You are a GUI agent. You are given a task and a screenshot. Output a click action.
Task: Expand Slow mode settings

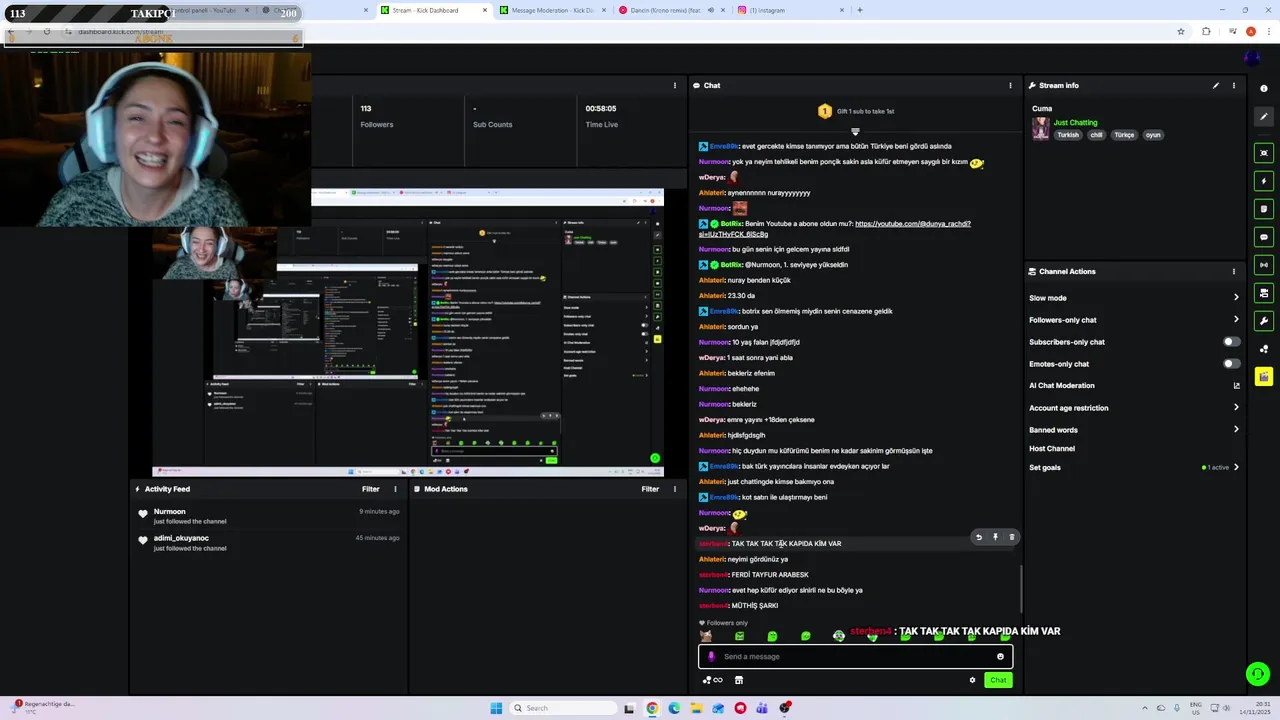click(x=1236, y=298)
